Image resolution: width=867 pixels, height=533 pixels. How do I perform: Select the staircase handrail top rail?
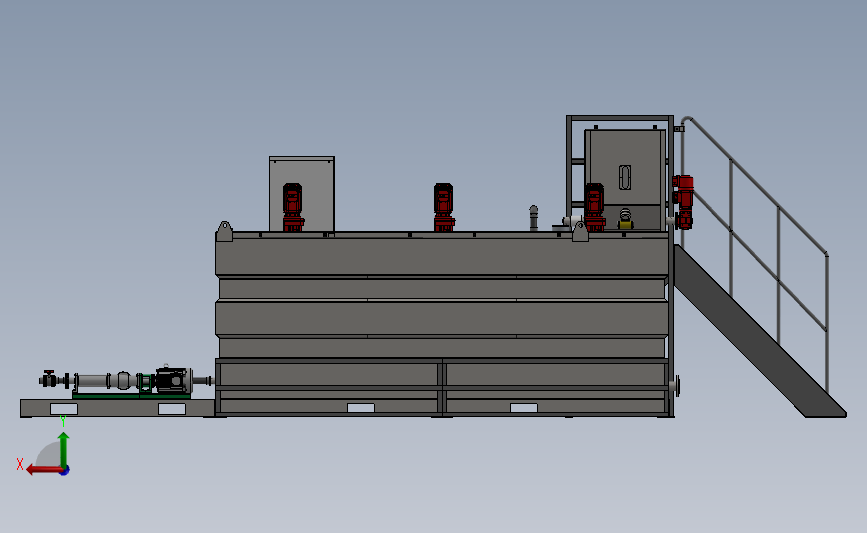tap(759, 185)
